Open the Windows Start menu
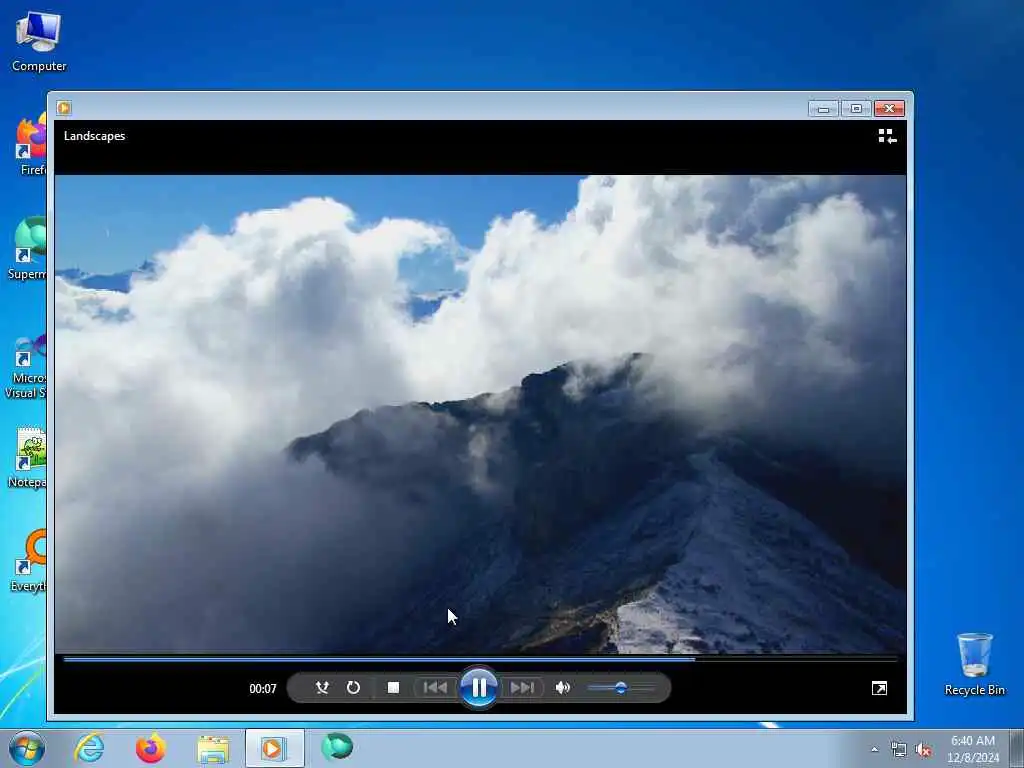The height and width of the screenshot is (768, 1024). pos(27,748)
